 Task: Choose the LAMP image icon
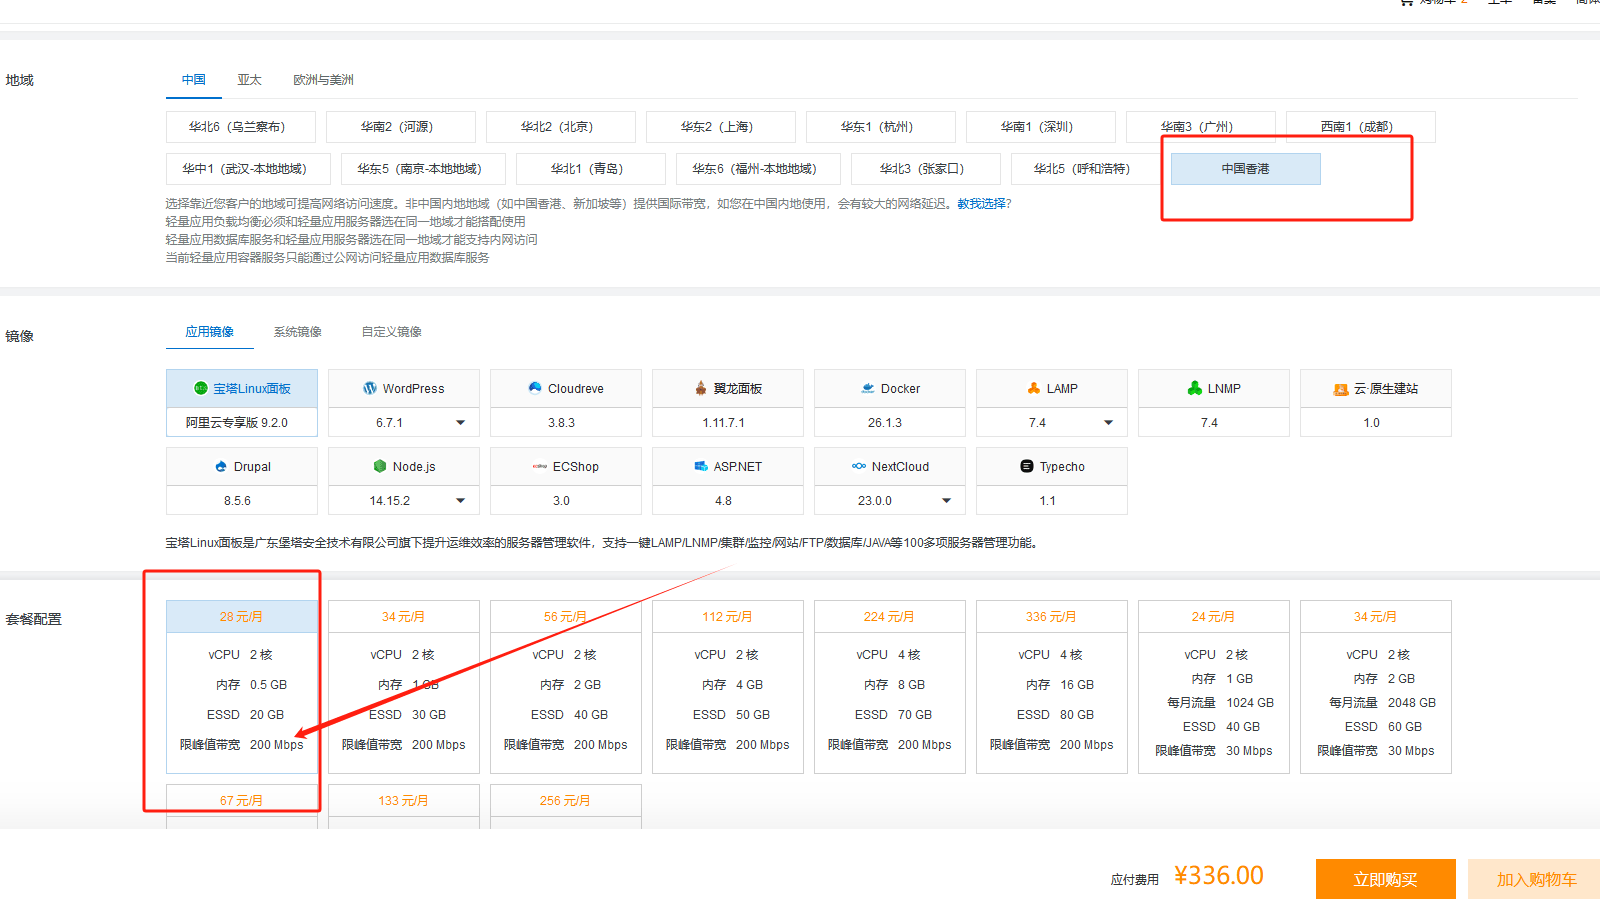pos(1034,388)
